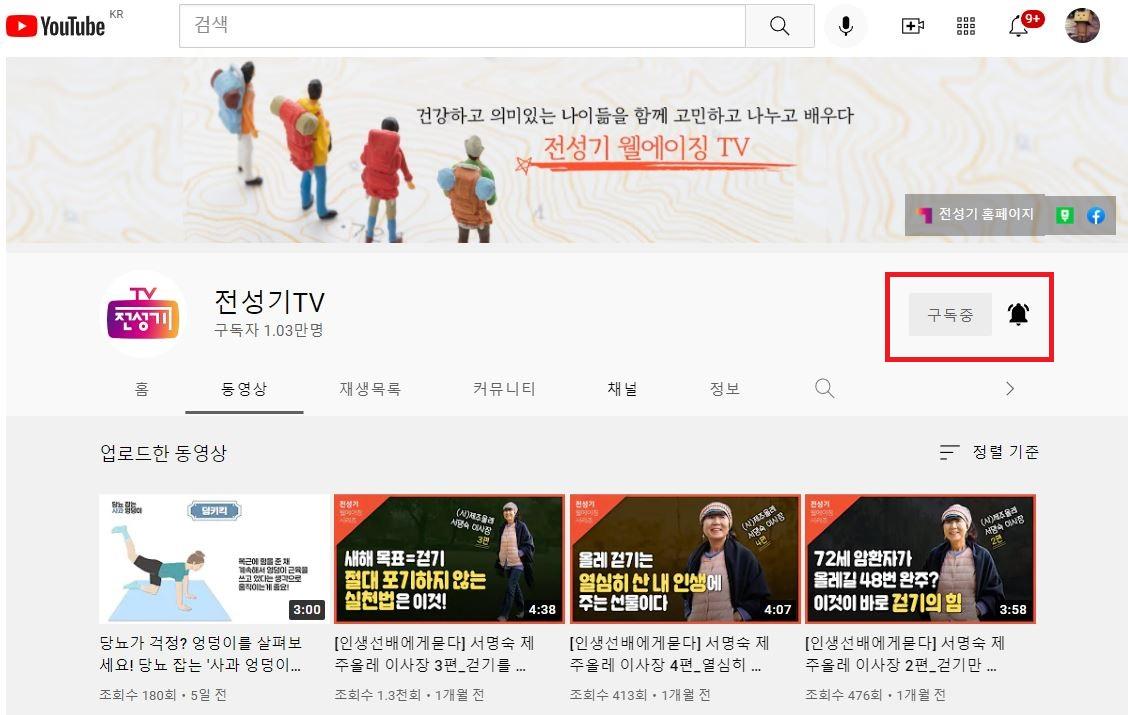This screenshot has height=715, width=1128.
Task: Play the 4:07 올레 걷기는 video thumbnail
Action: [x=685, y=558]
